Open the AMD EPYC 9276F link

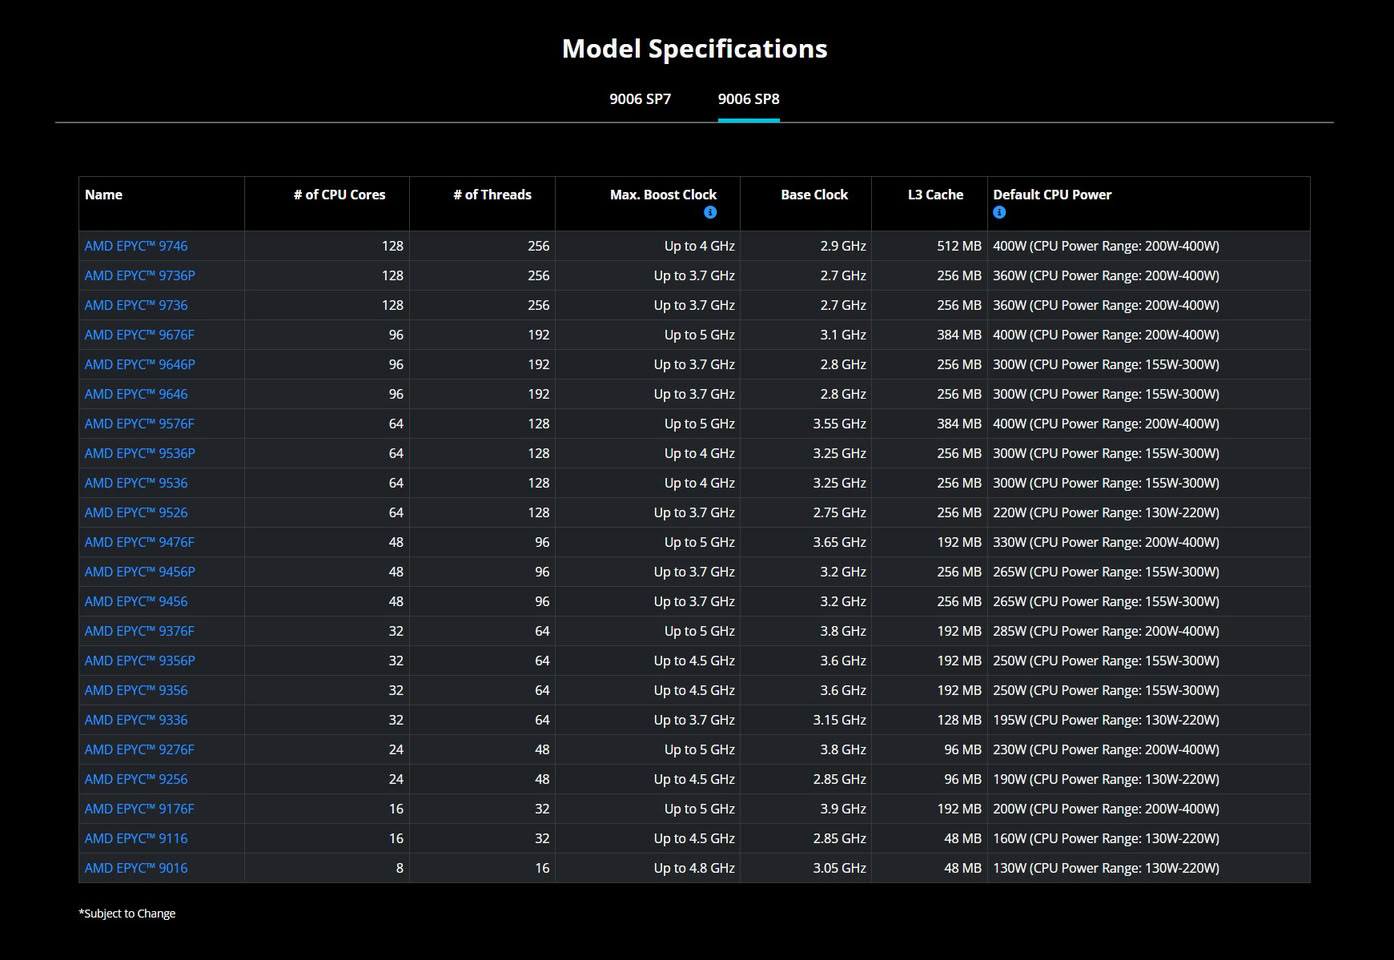pos(139,749)
